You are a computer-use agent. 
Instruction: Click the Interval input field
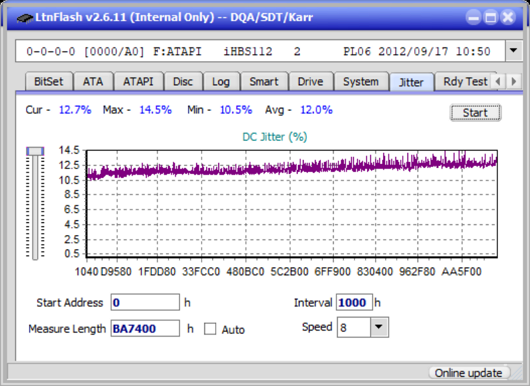354,302
